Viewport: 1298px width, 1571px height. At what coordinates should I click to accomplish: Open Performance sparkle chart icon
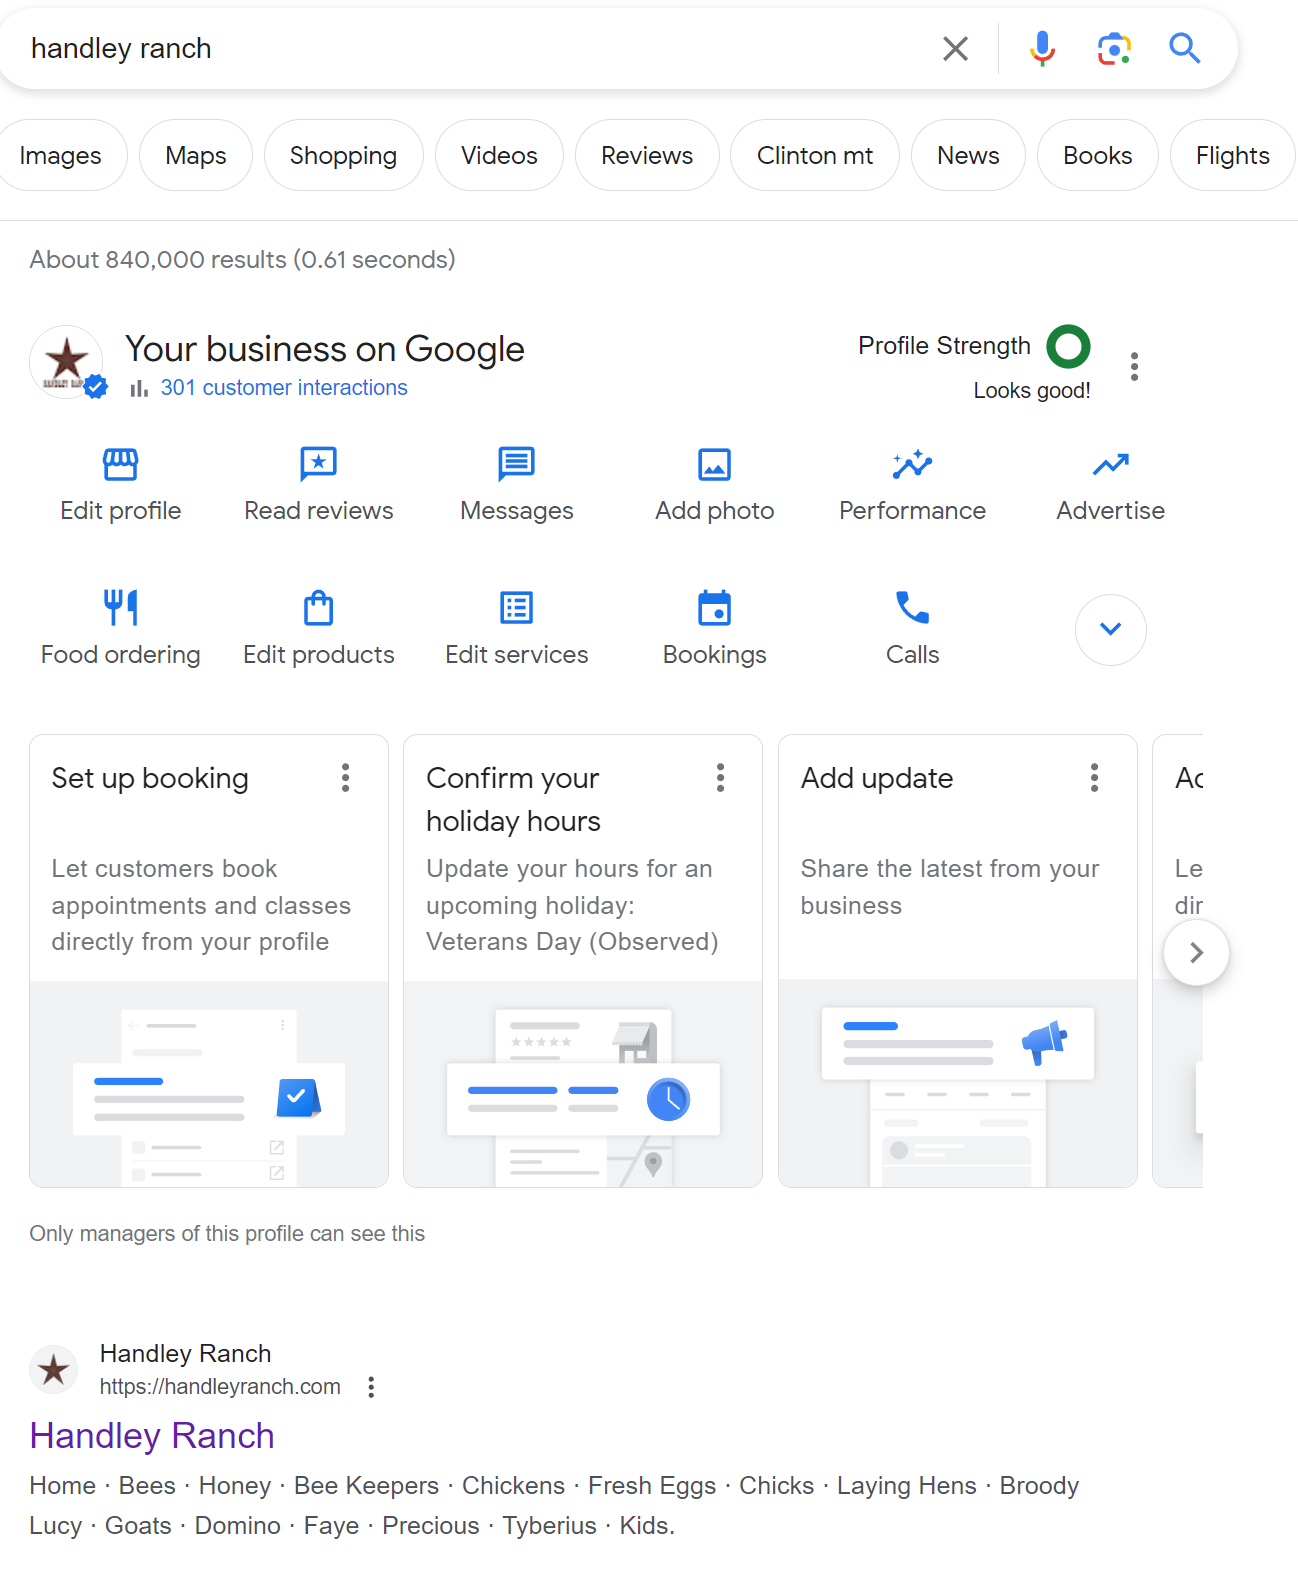(x=912, y=464)
